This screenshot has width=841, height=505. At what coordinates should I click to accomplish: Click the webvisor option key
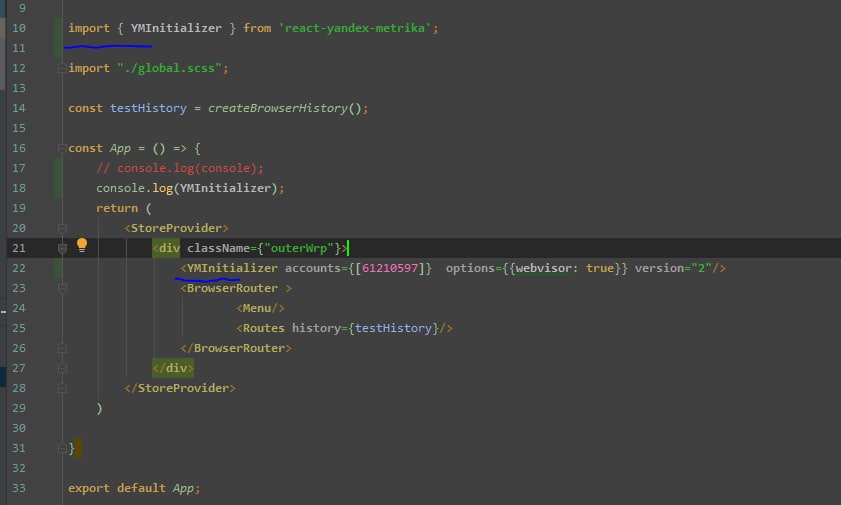point(543,268)
